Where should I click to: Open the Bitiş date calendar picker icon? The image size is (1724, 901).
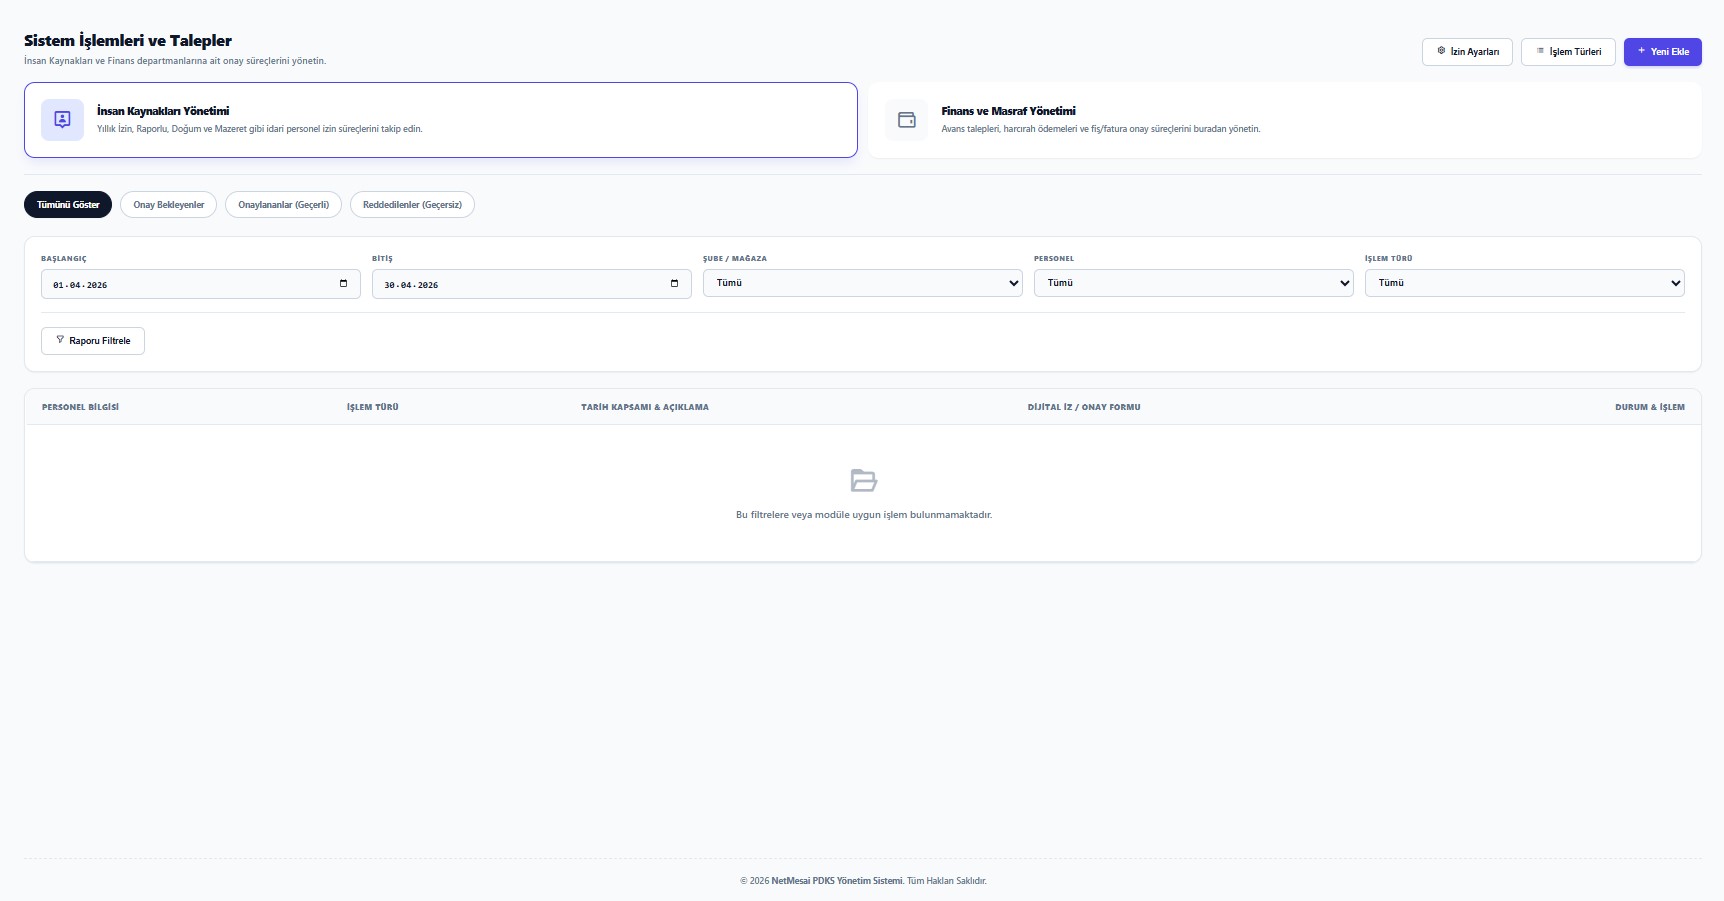(x=674, y=284)
